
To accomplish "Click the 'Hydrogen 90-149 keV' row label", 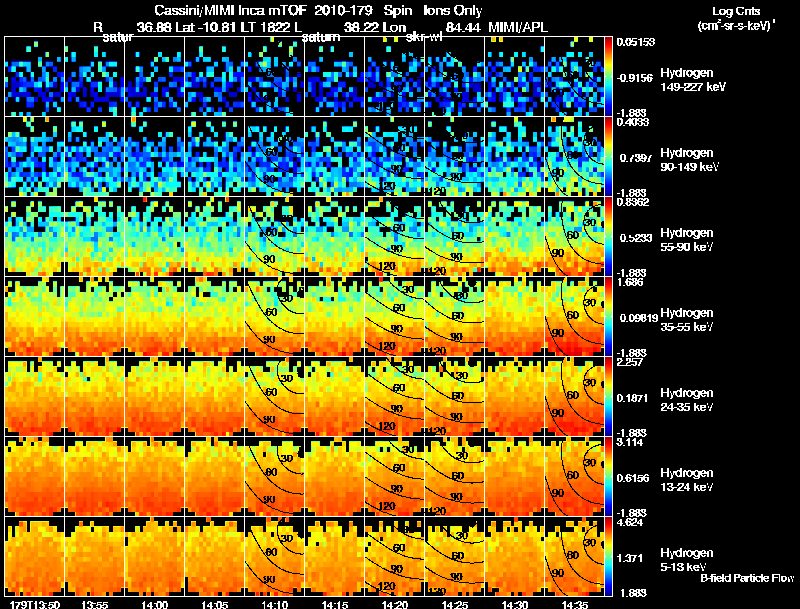I will 689,160.
